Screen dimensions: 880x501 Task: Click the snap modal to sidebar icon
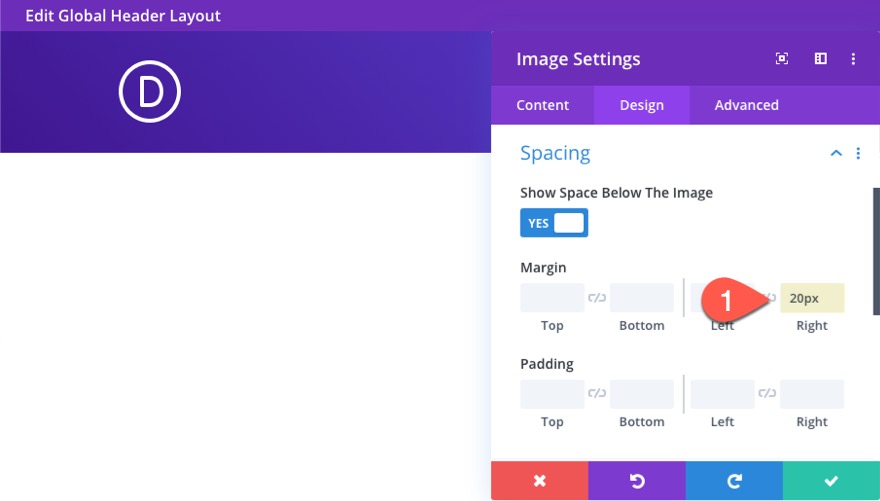click(820, 59)
